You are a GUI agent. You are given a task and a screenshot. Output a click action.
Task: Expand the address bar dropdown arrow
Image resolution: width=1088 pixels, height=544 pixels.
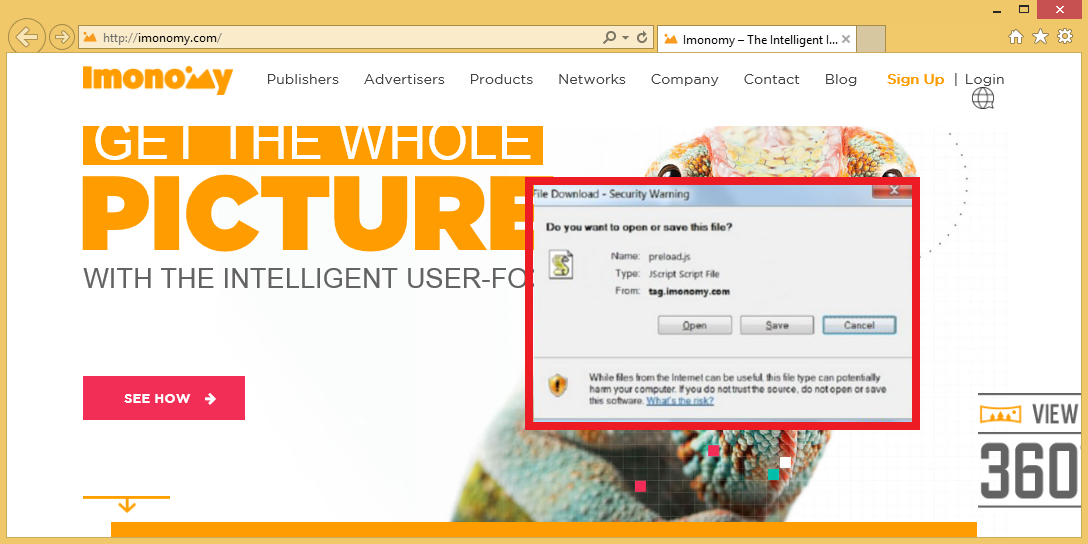[626, 38]
